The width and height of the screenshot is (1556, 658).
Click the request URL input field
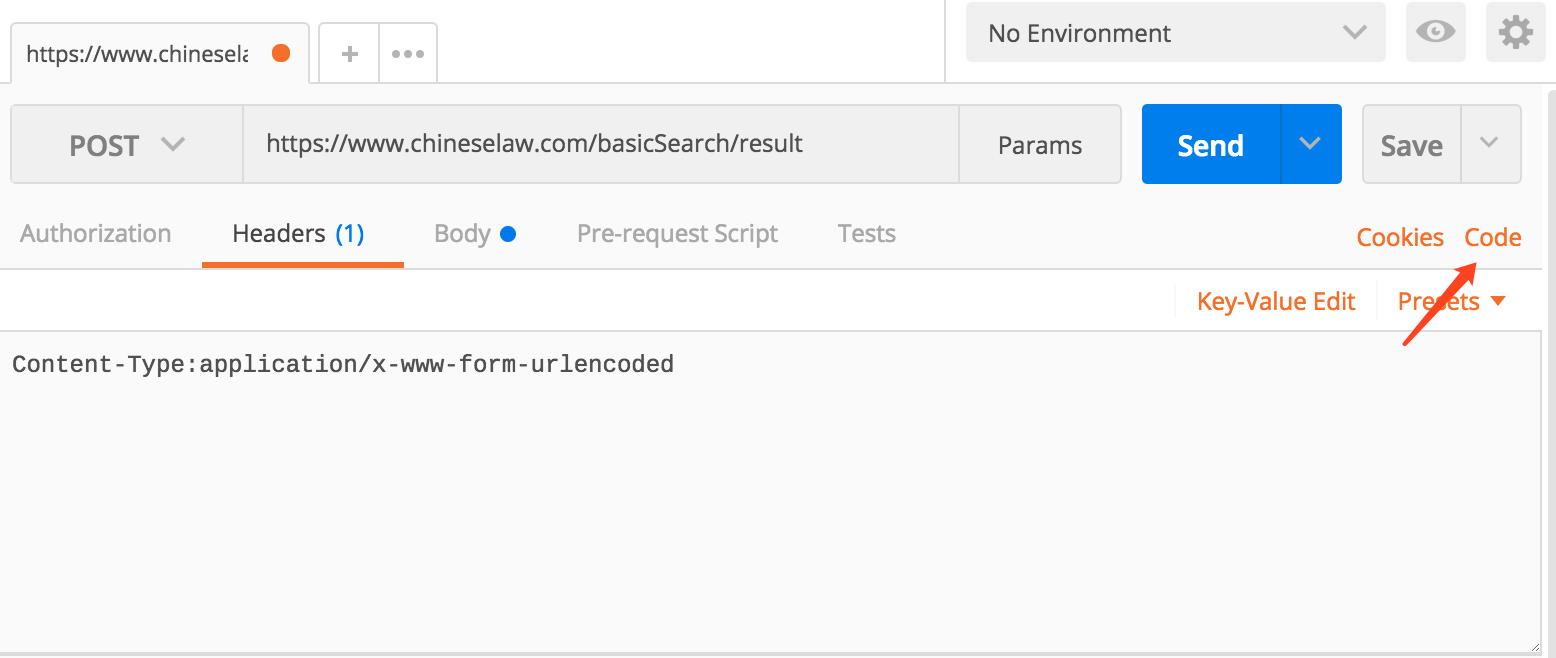coord(600,144)
